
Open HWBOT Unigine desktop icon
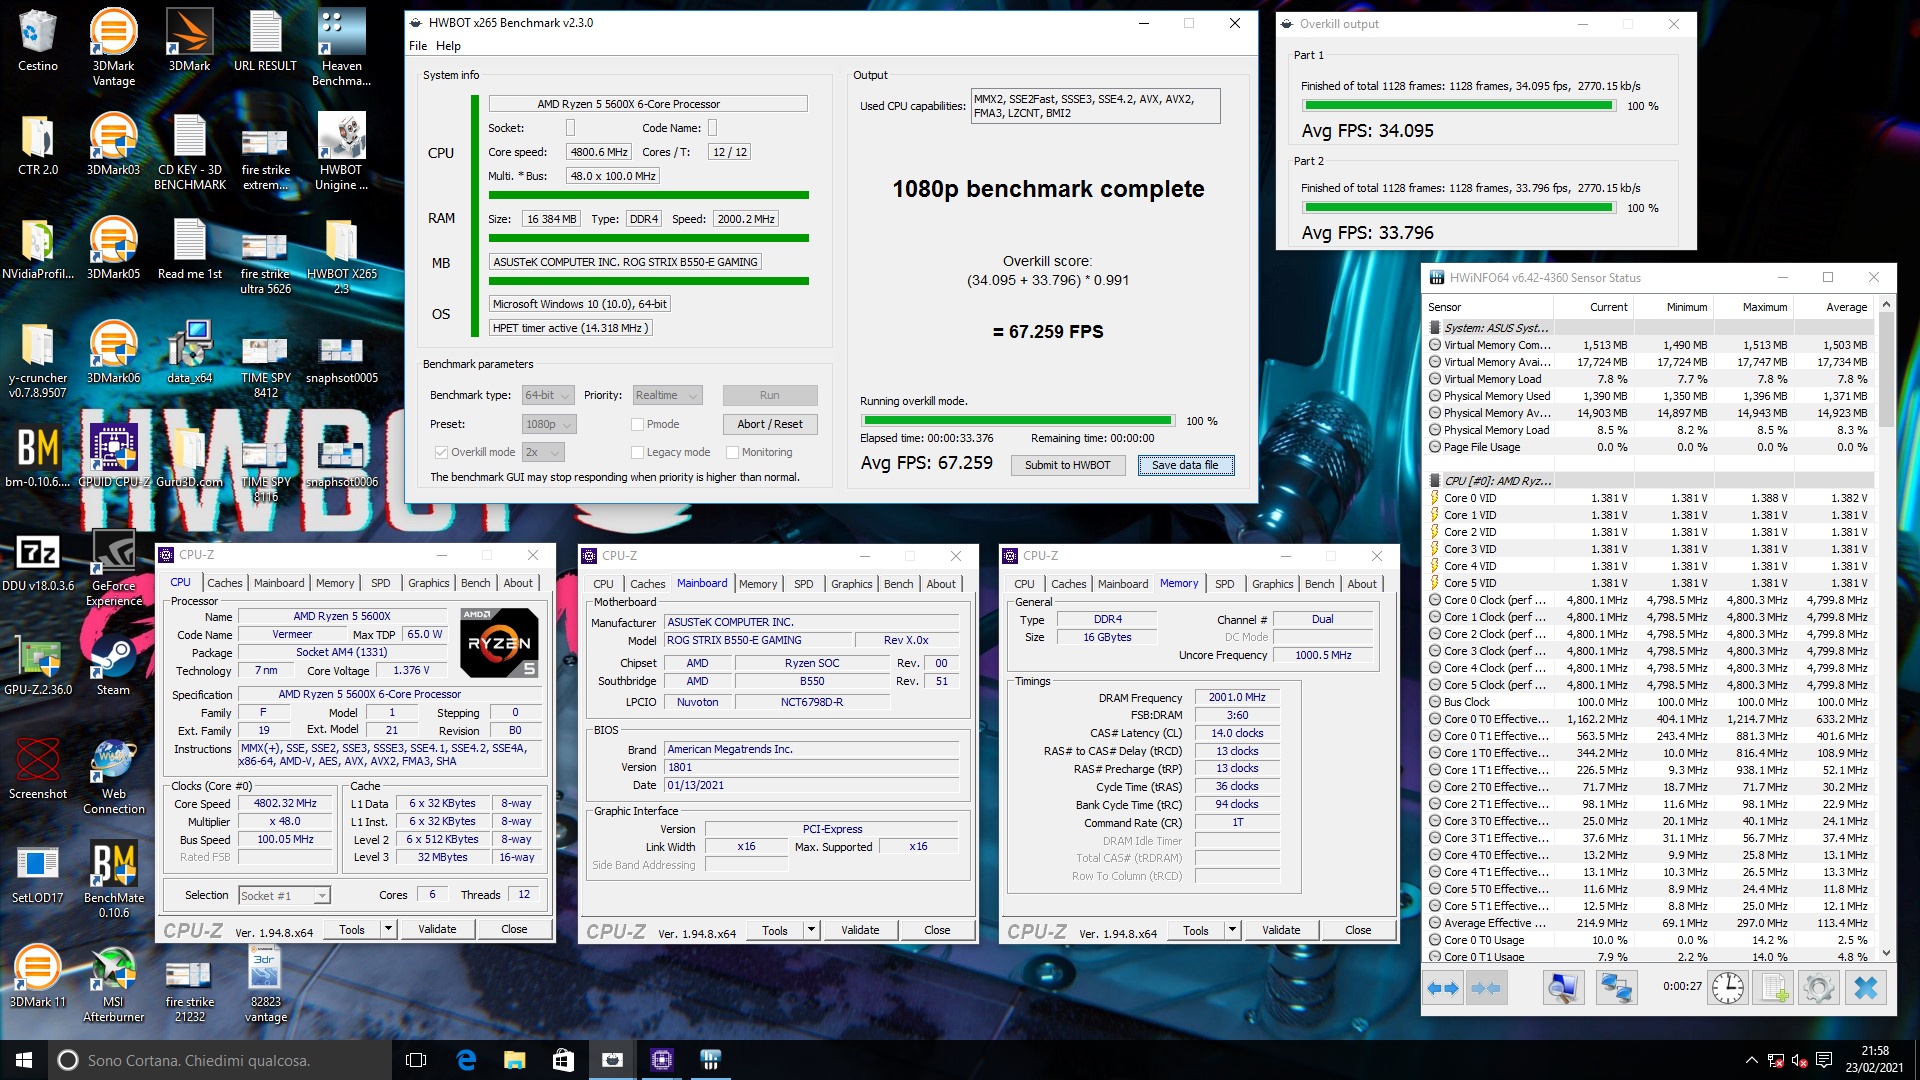click(x=341, y=152)
